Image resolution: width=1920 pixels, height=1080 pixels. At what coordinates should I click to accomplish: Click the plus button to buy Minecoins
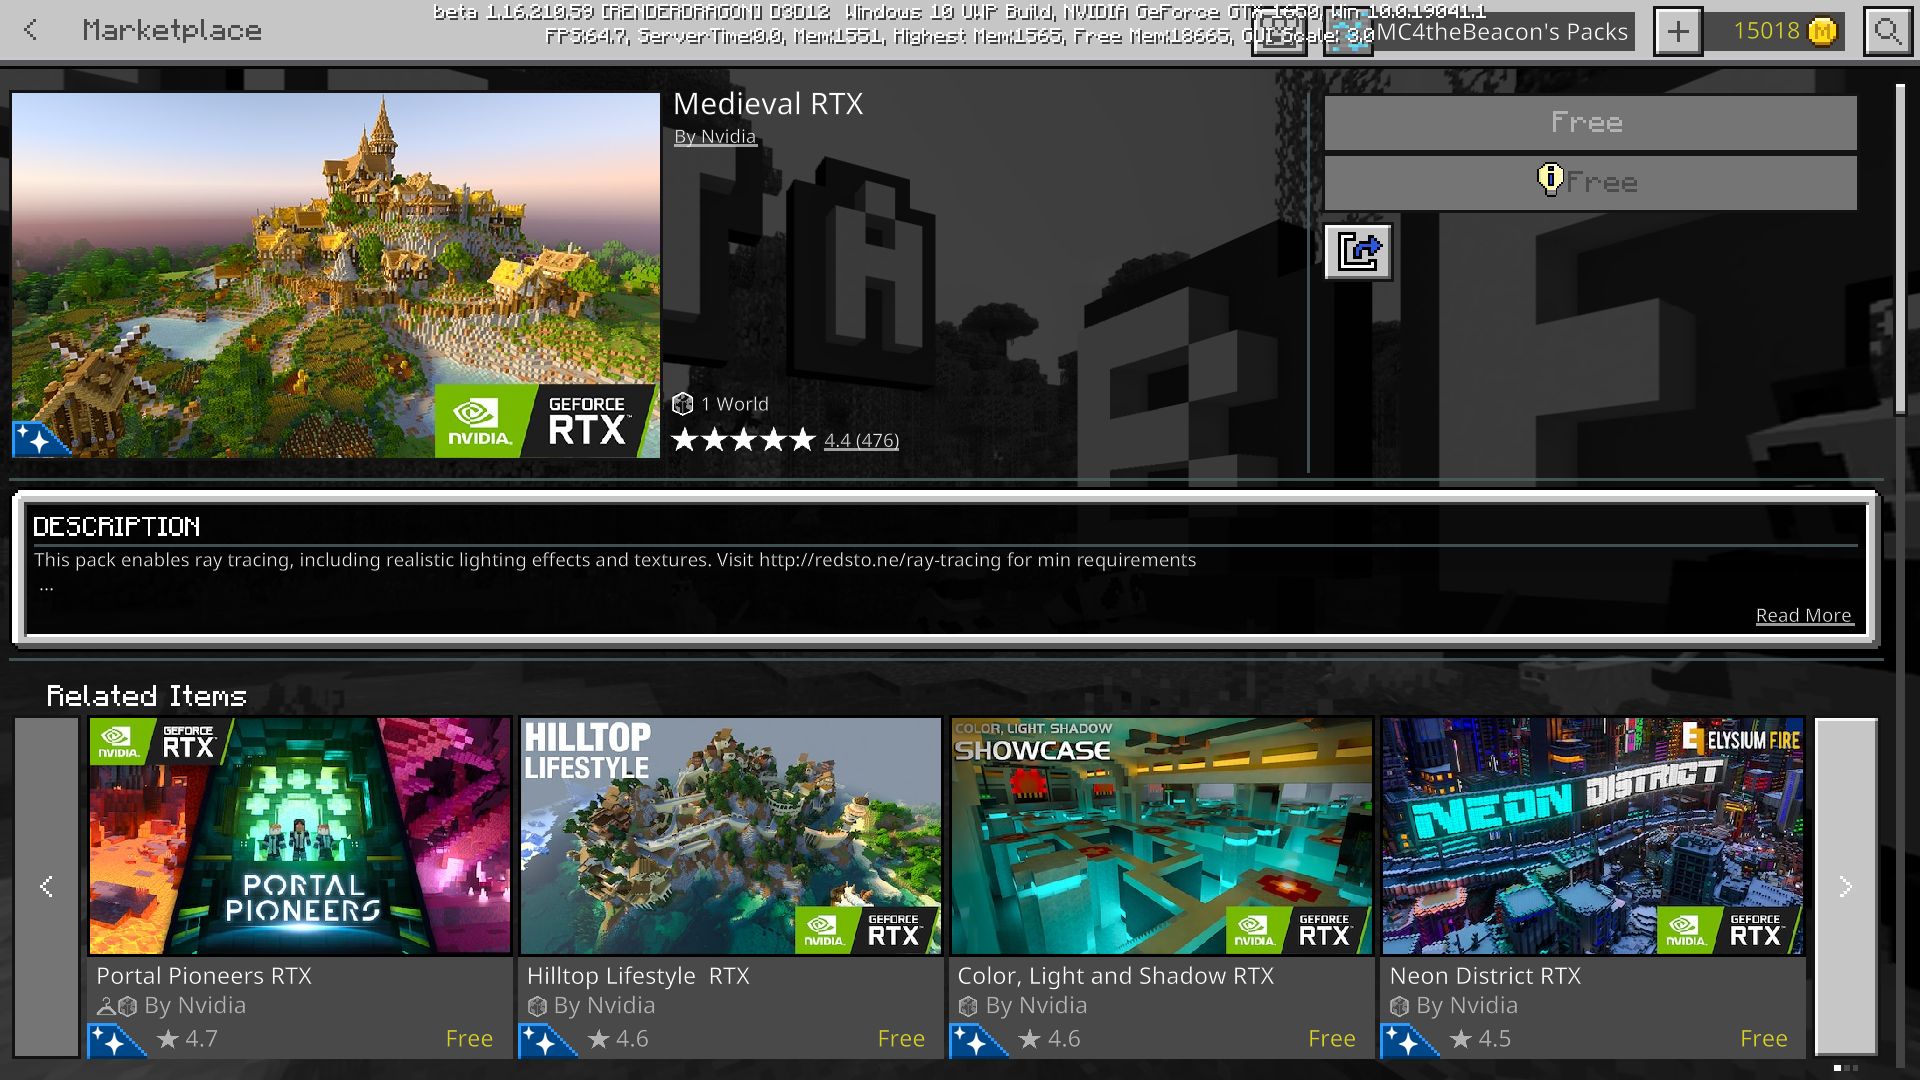coord(1677,32)
